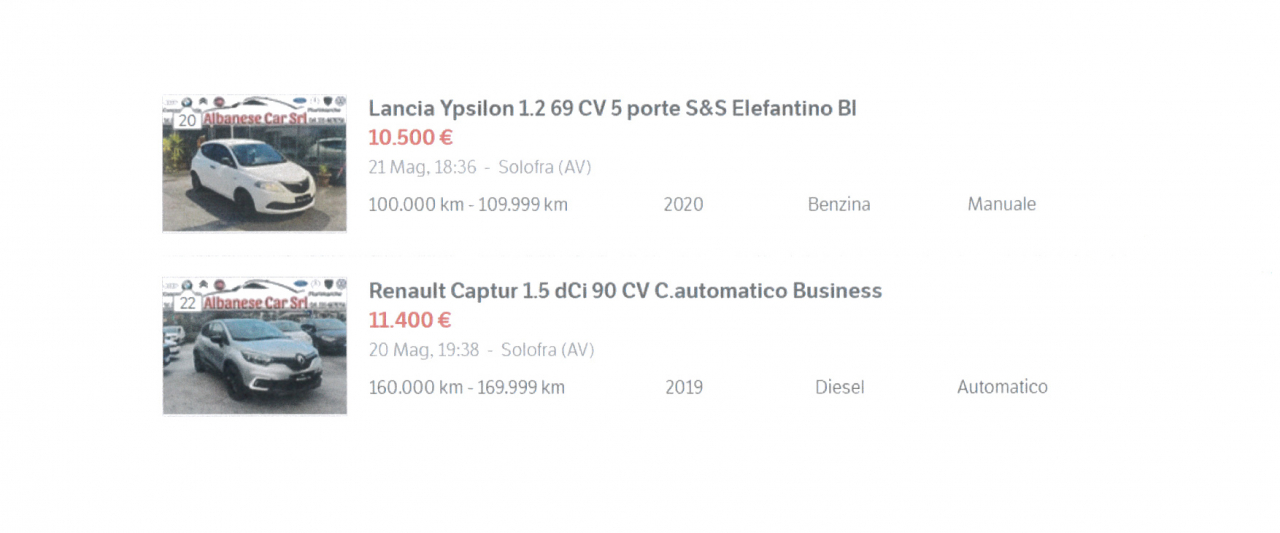
Task: Click the Diesel fuel type label
Action: pos(839,387)
